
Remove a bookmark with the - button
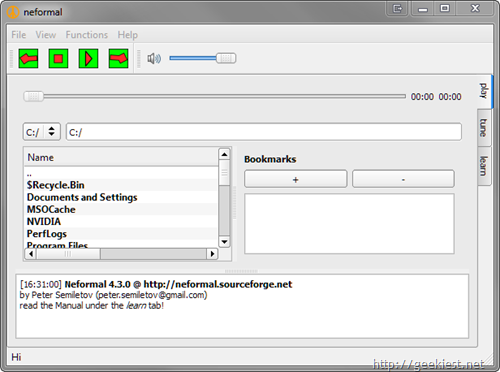(403, 179)
